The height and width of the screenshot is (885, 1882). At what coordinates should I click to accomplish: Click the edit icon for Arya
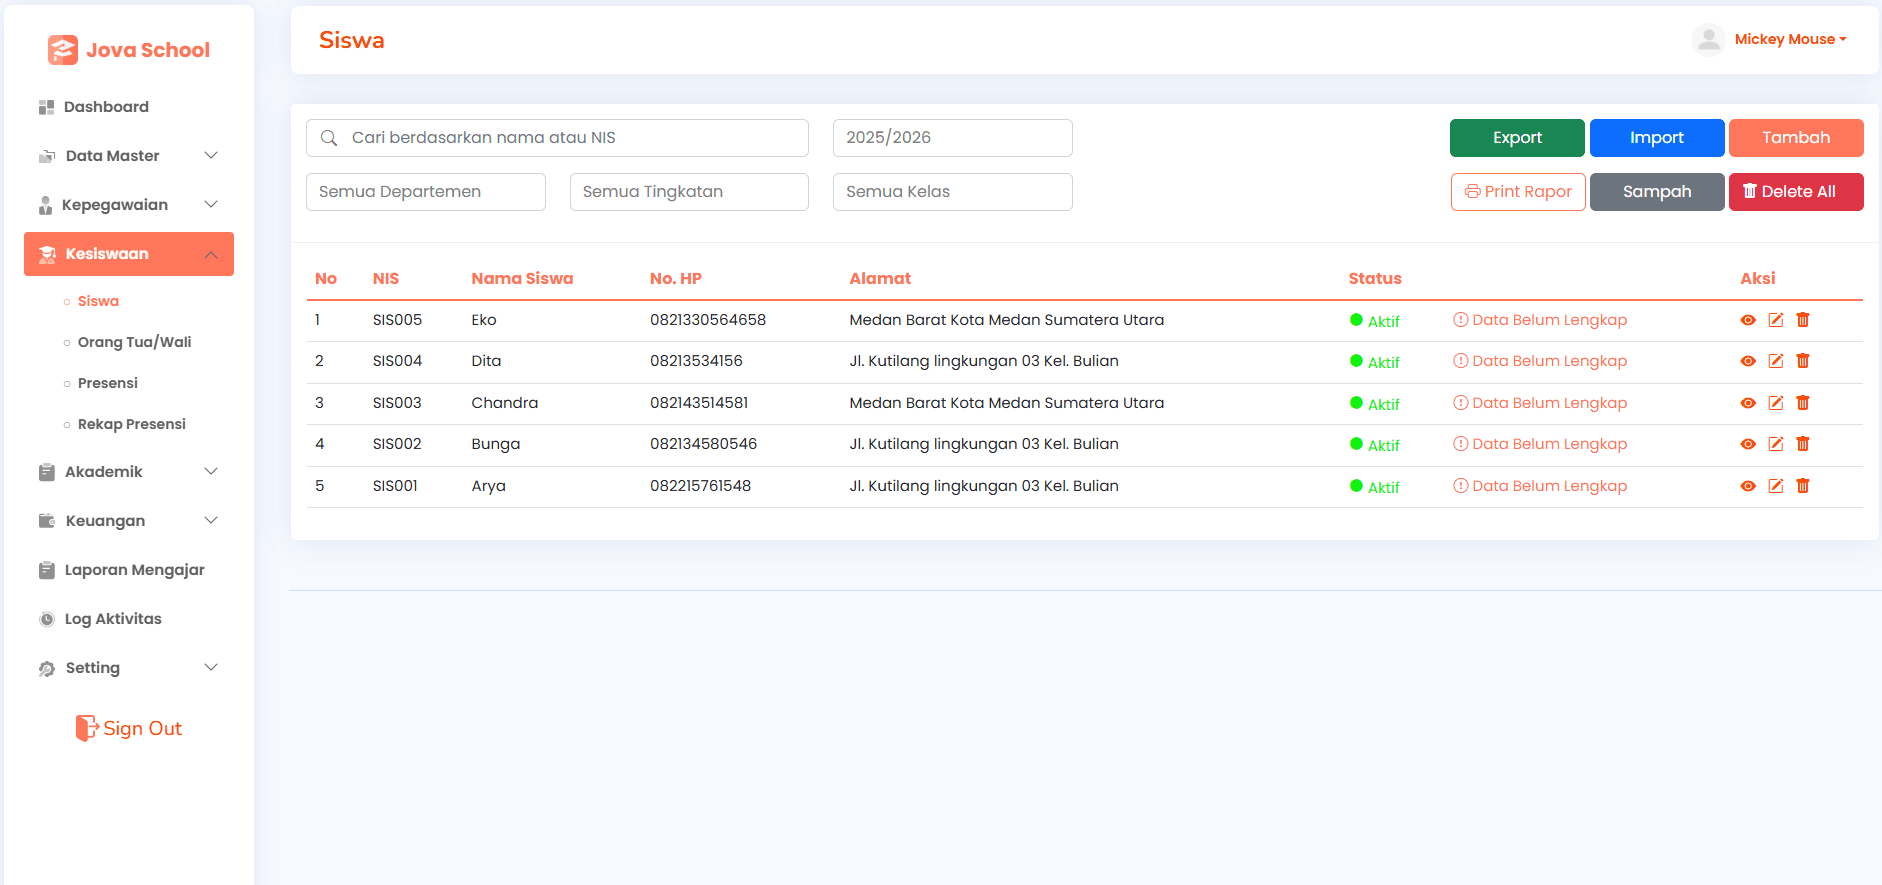coord(1775,486)
